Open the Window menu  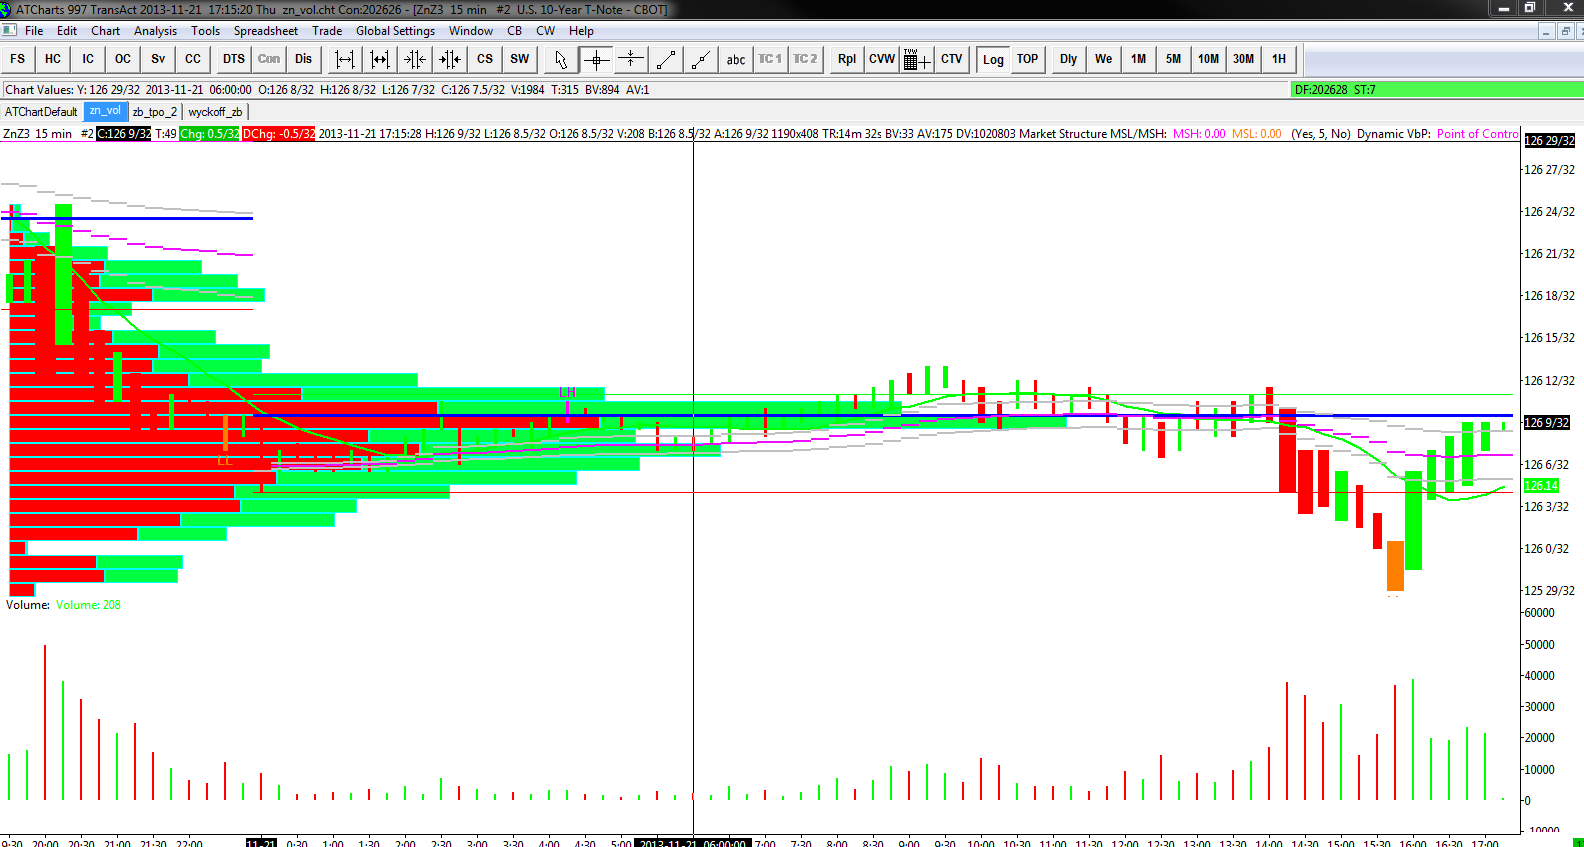tap(471, 31)
